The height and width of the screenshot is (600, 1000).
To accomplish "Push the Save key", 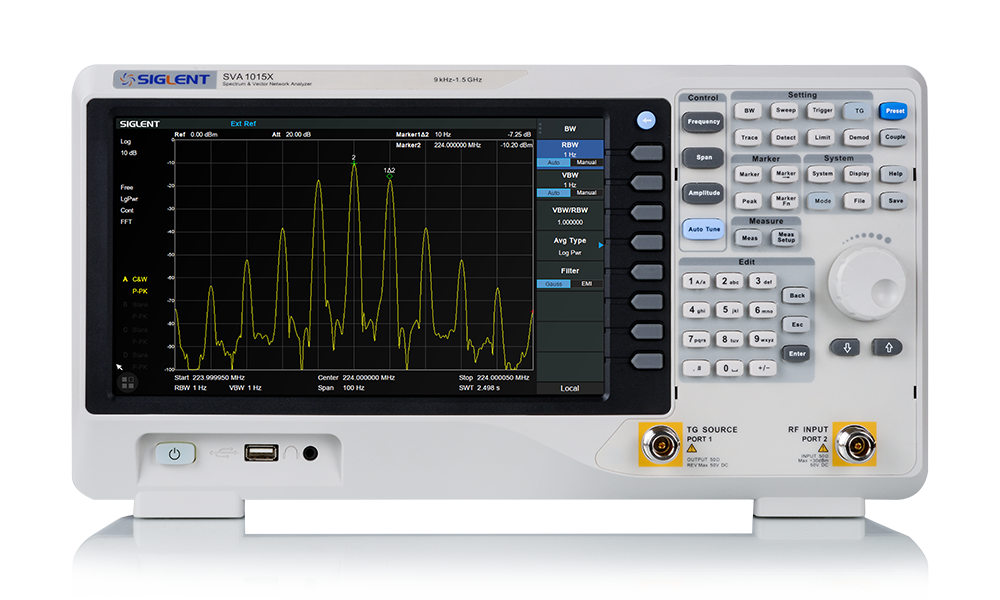I will tap(894, 201).
